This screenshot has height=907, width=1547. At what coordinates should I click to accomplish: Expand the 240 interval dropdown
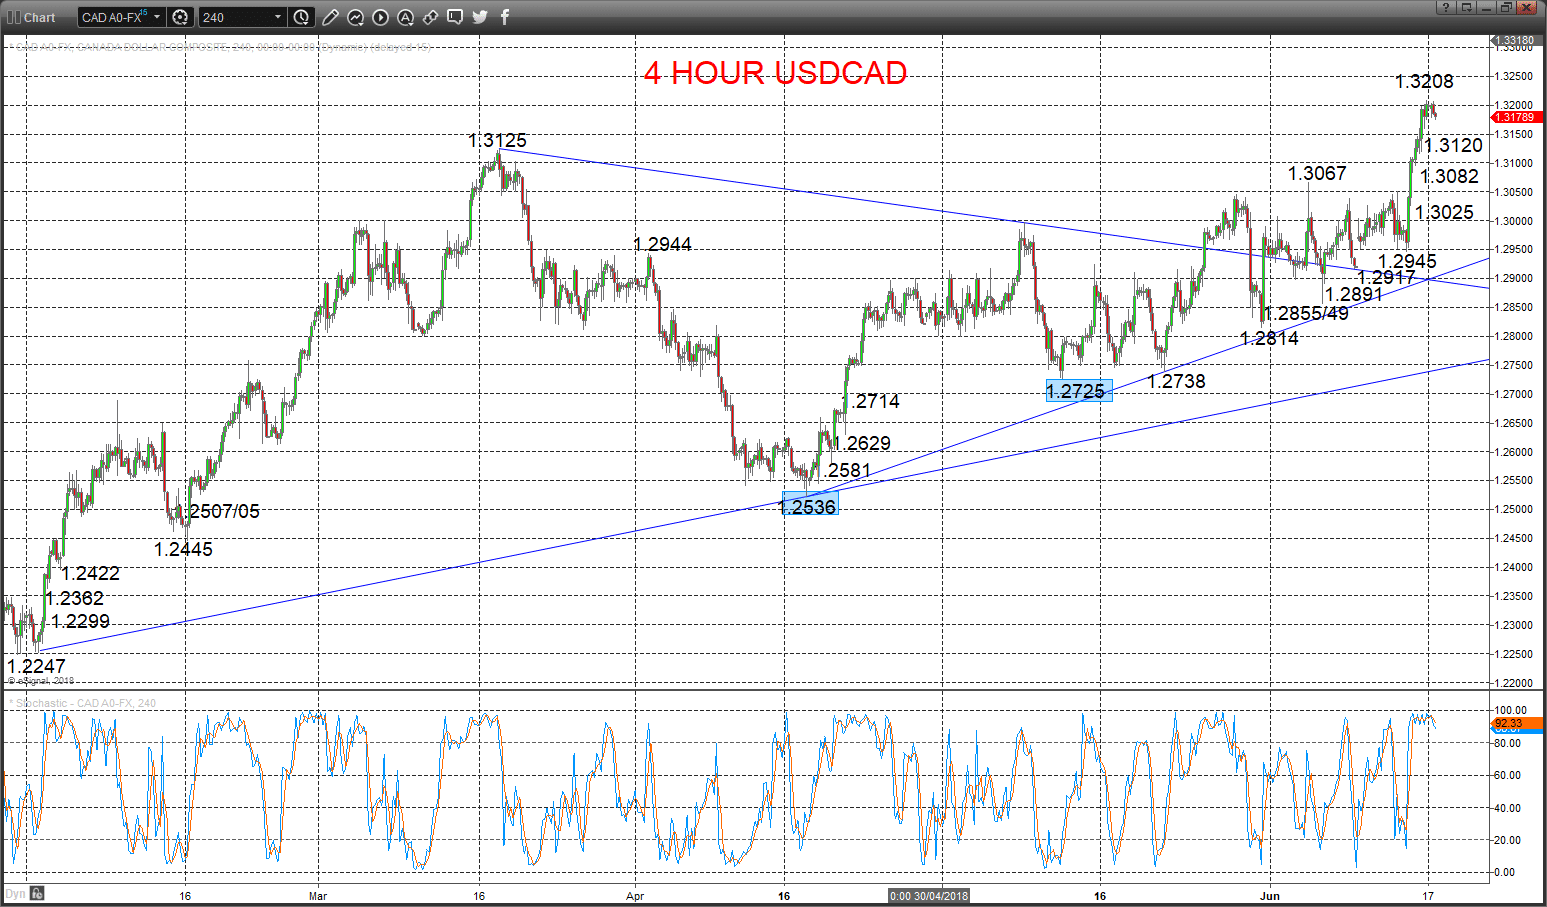278,17
